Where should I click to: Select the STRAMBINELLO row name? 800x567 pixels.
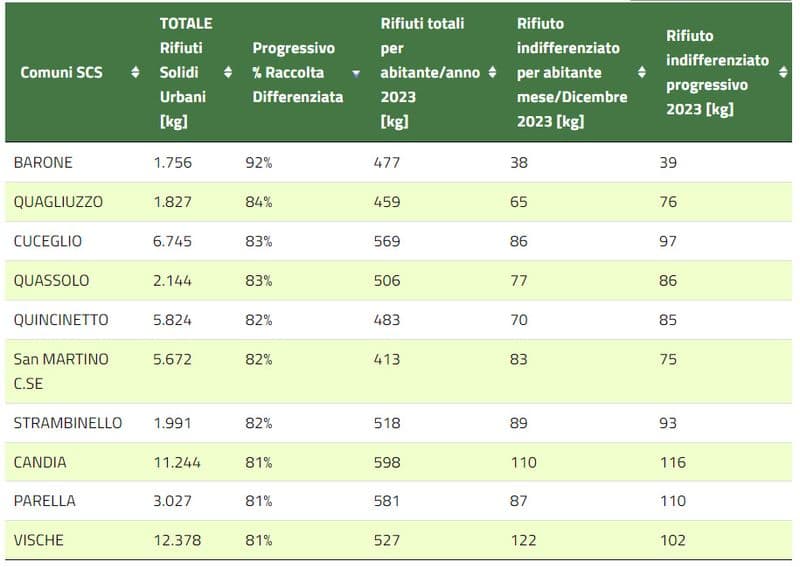point(68,423)
